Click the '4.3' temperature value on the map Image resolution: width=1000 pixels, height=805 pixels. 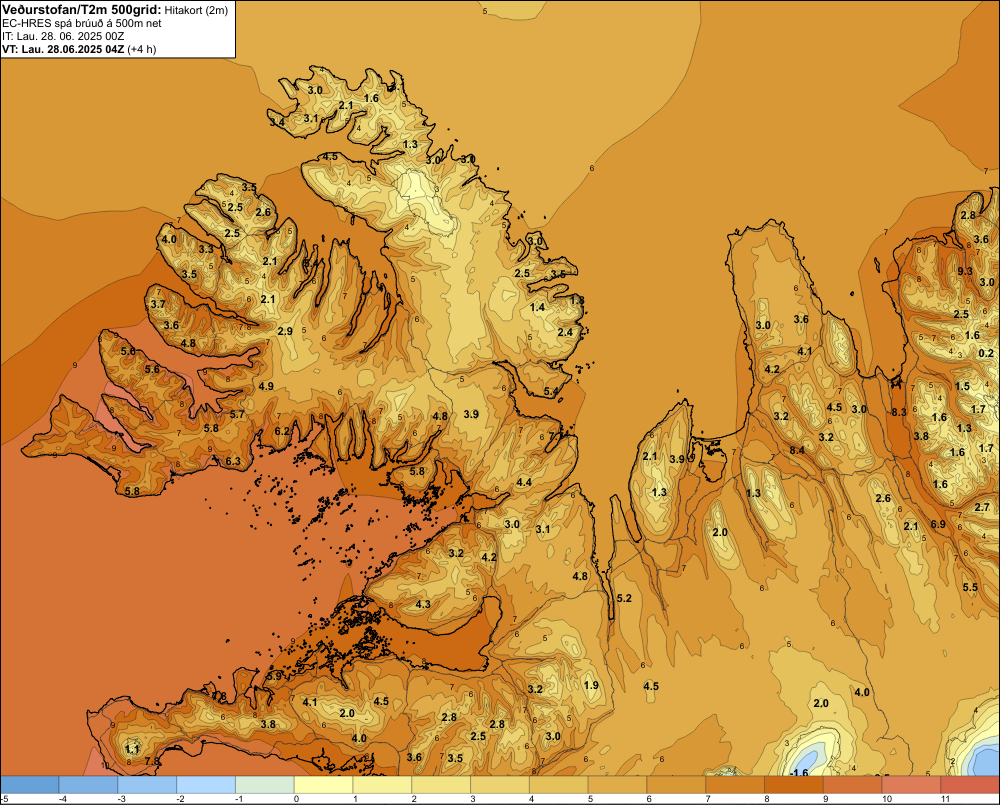pos(423,604)
